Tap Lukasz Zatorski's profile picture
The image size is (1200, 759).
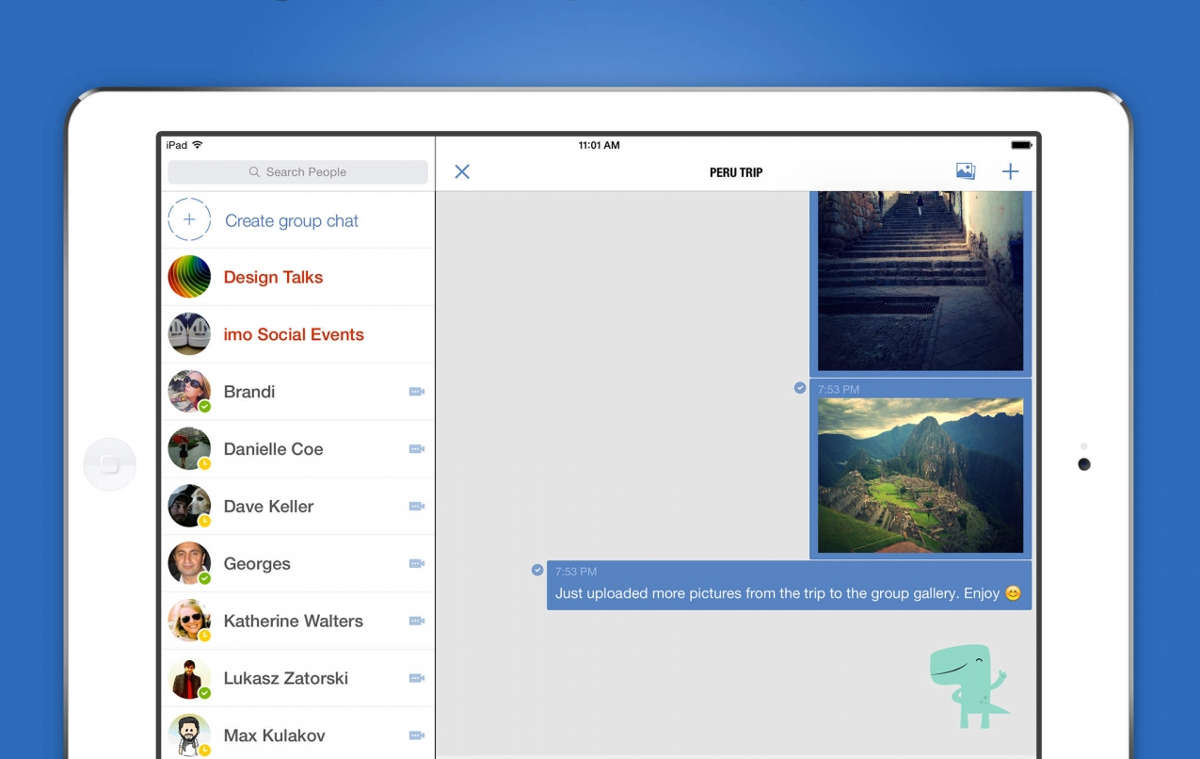tap(189, 678)
